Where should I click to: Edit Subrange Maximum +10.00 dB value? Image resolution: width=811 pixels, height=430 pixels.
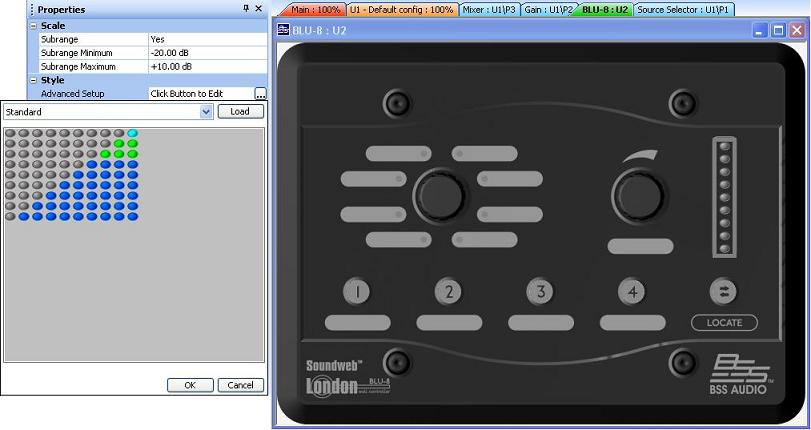tap(207, 67)
